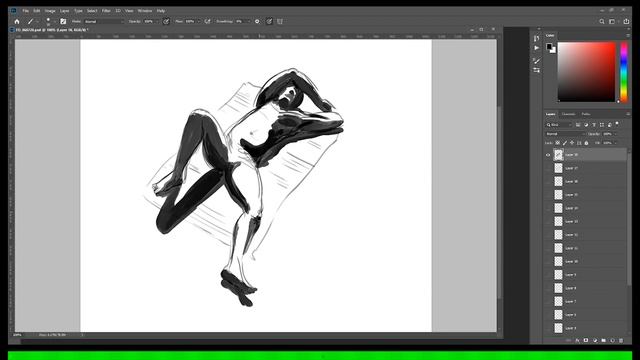640x360 pixels.
Task: Open the Window menu
Action: tap(145, 11)
